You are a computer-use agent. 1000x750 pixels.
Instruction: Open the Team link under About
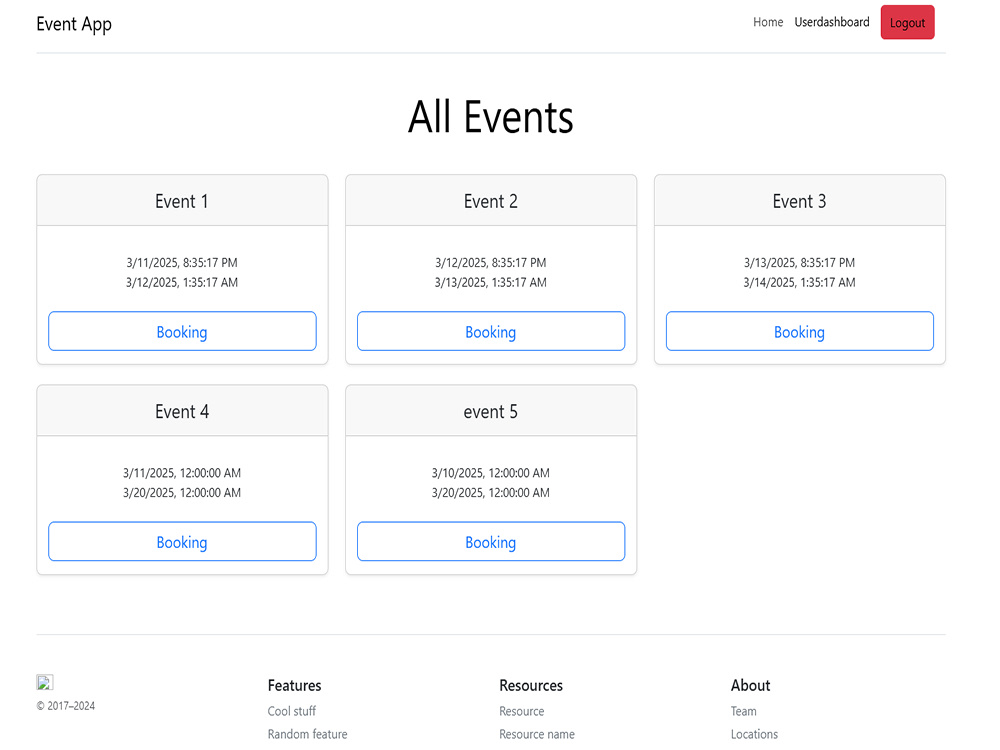(744, 711)
